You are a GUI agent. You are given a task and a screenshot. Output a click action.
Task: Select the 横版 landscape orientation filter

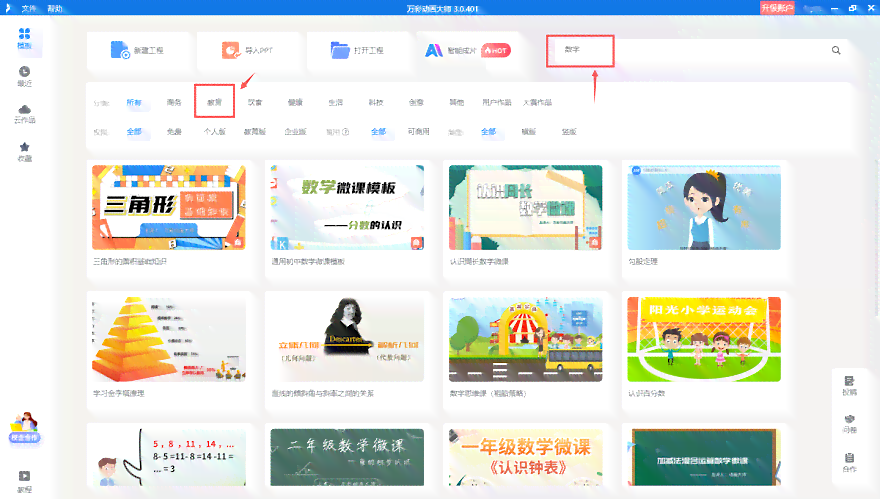point(529,131)
